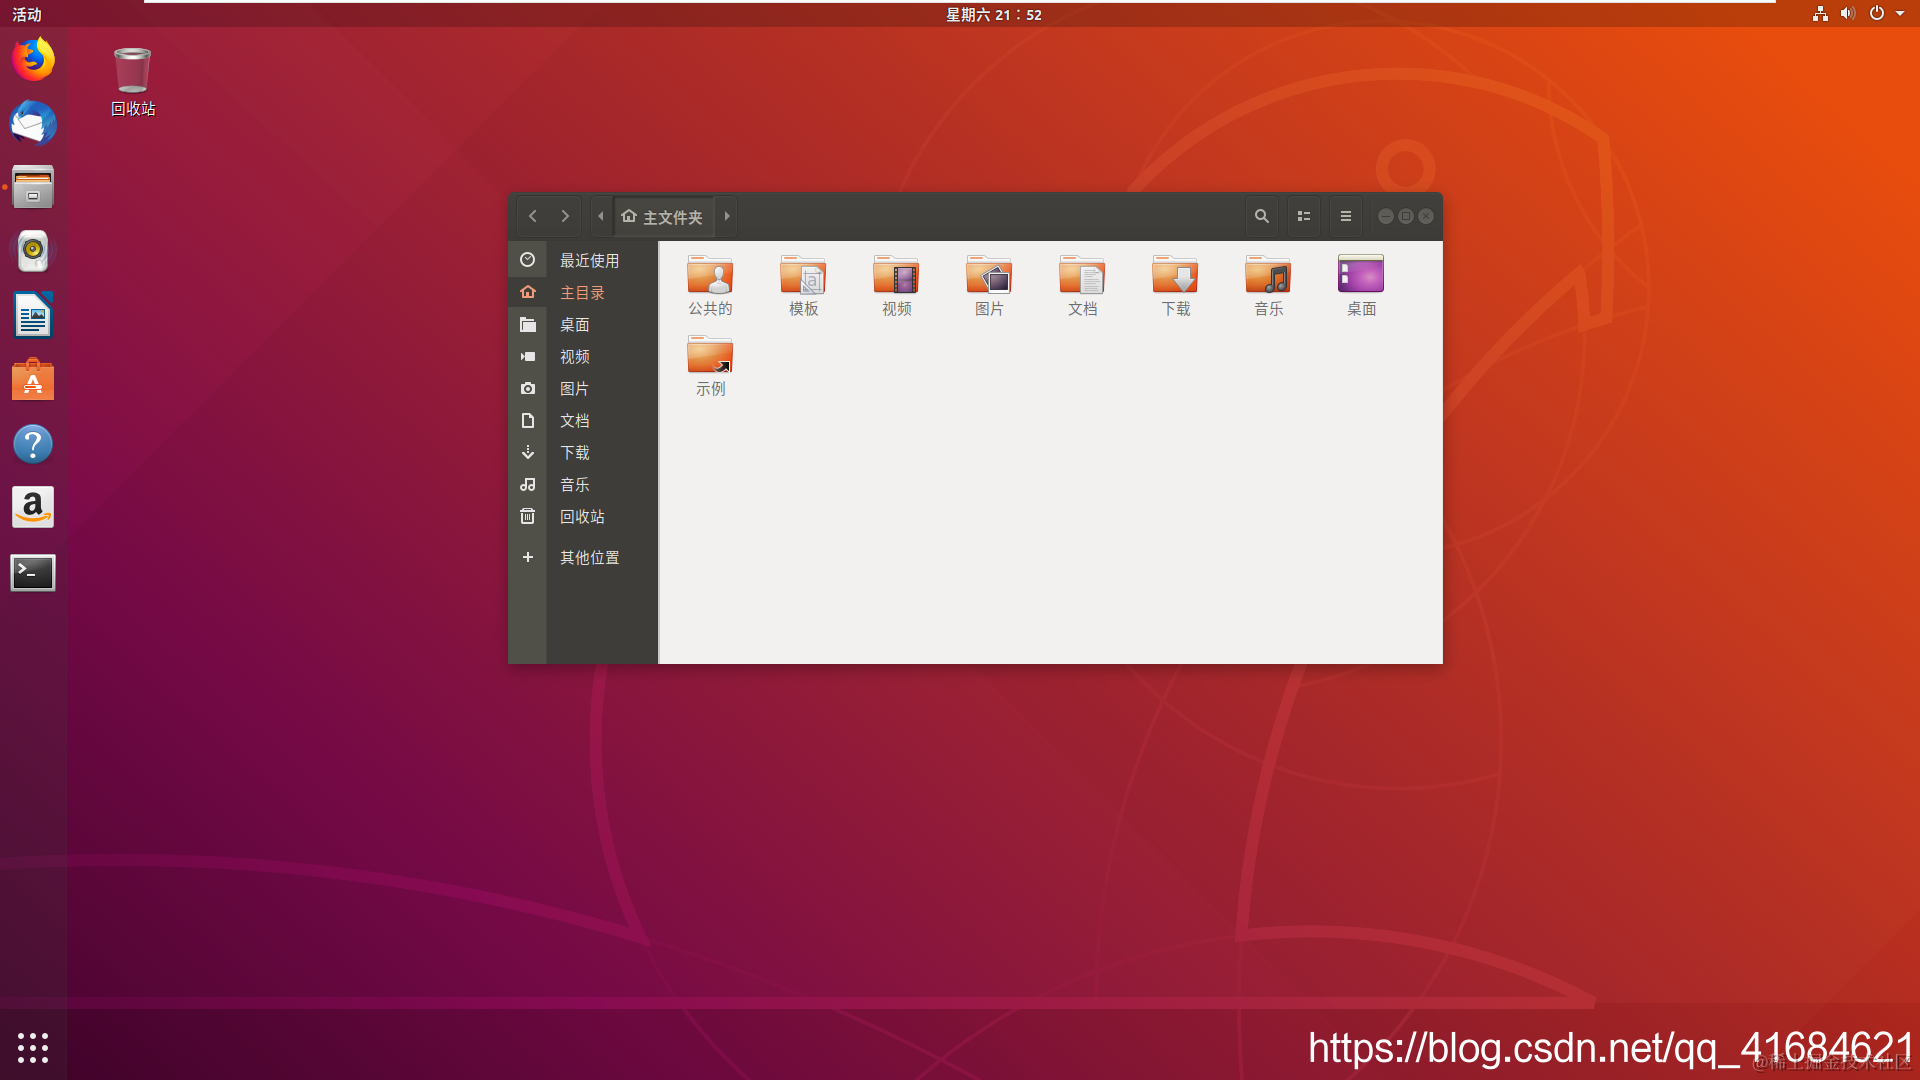
Task: Click 其他位置 in the sidebar
Action: point(589,558)
